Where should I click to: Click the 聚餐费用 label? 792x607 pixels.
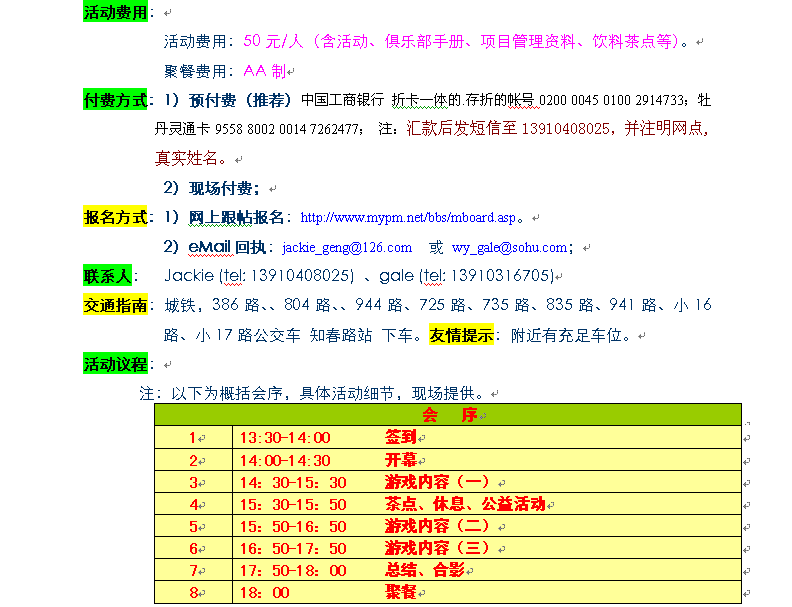pyautogui.click(x=195, y=71)
